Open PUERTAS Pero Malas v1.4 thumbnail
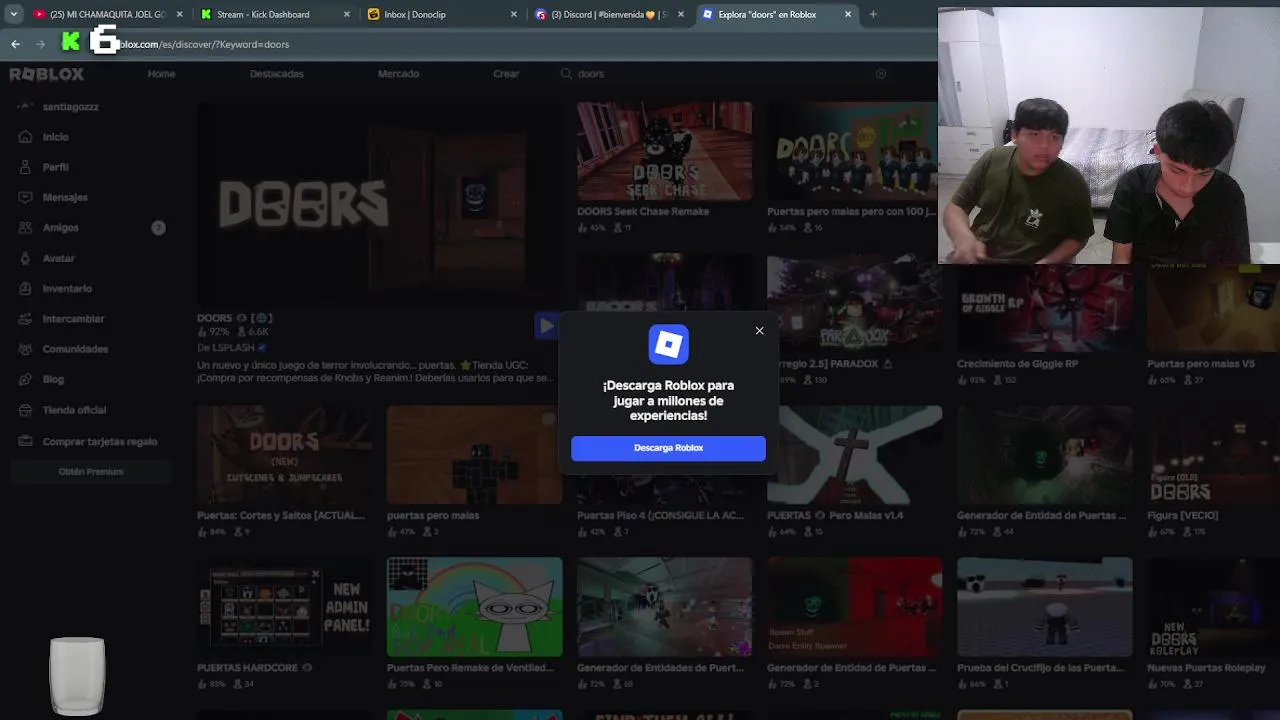The image size is (1280, 720). coord(854,455)
